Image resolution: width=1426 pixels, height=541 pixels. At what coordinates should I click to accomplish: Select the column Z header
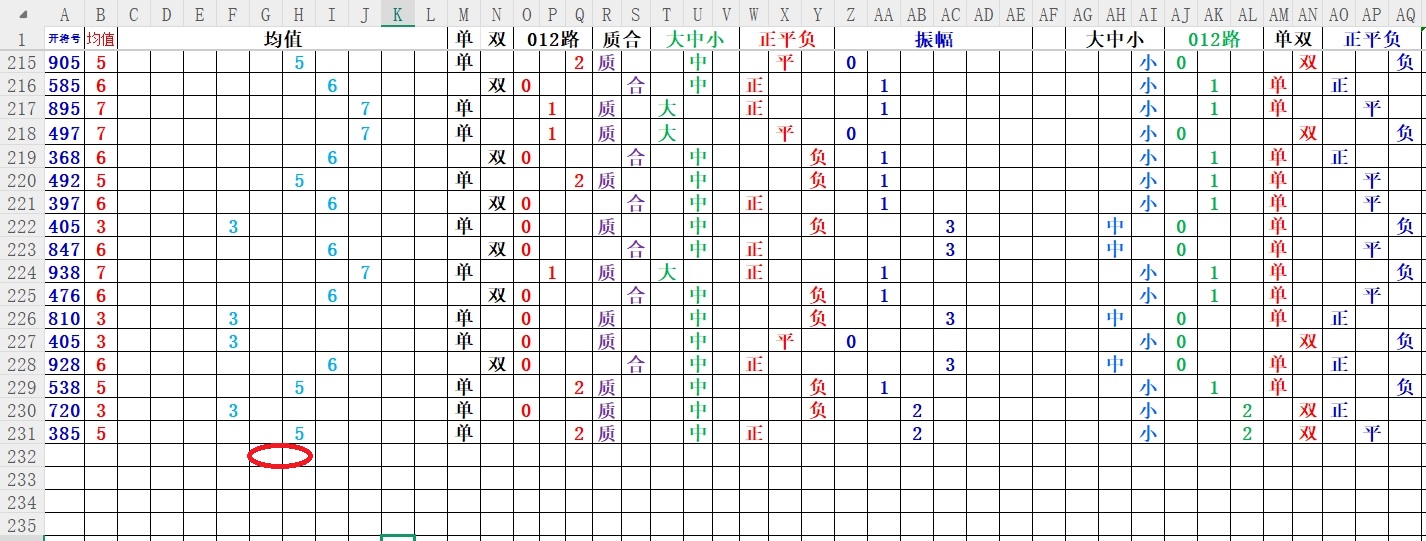point(850,14)
